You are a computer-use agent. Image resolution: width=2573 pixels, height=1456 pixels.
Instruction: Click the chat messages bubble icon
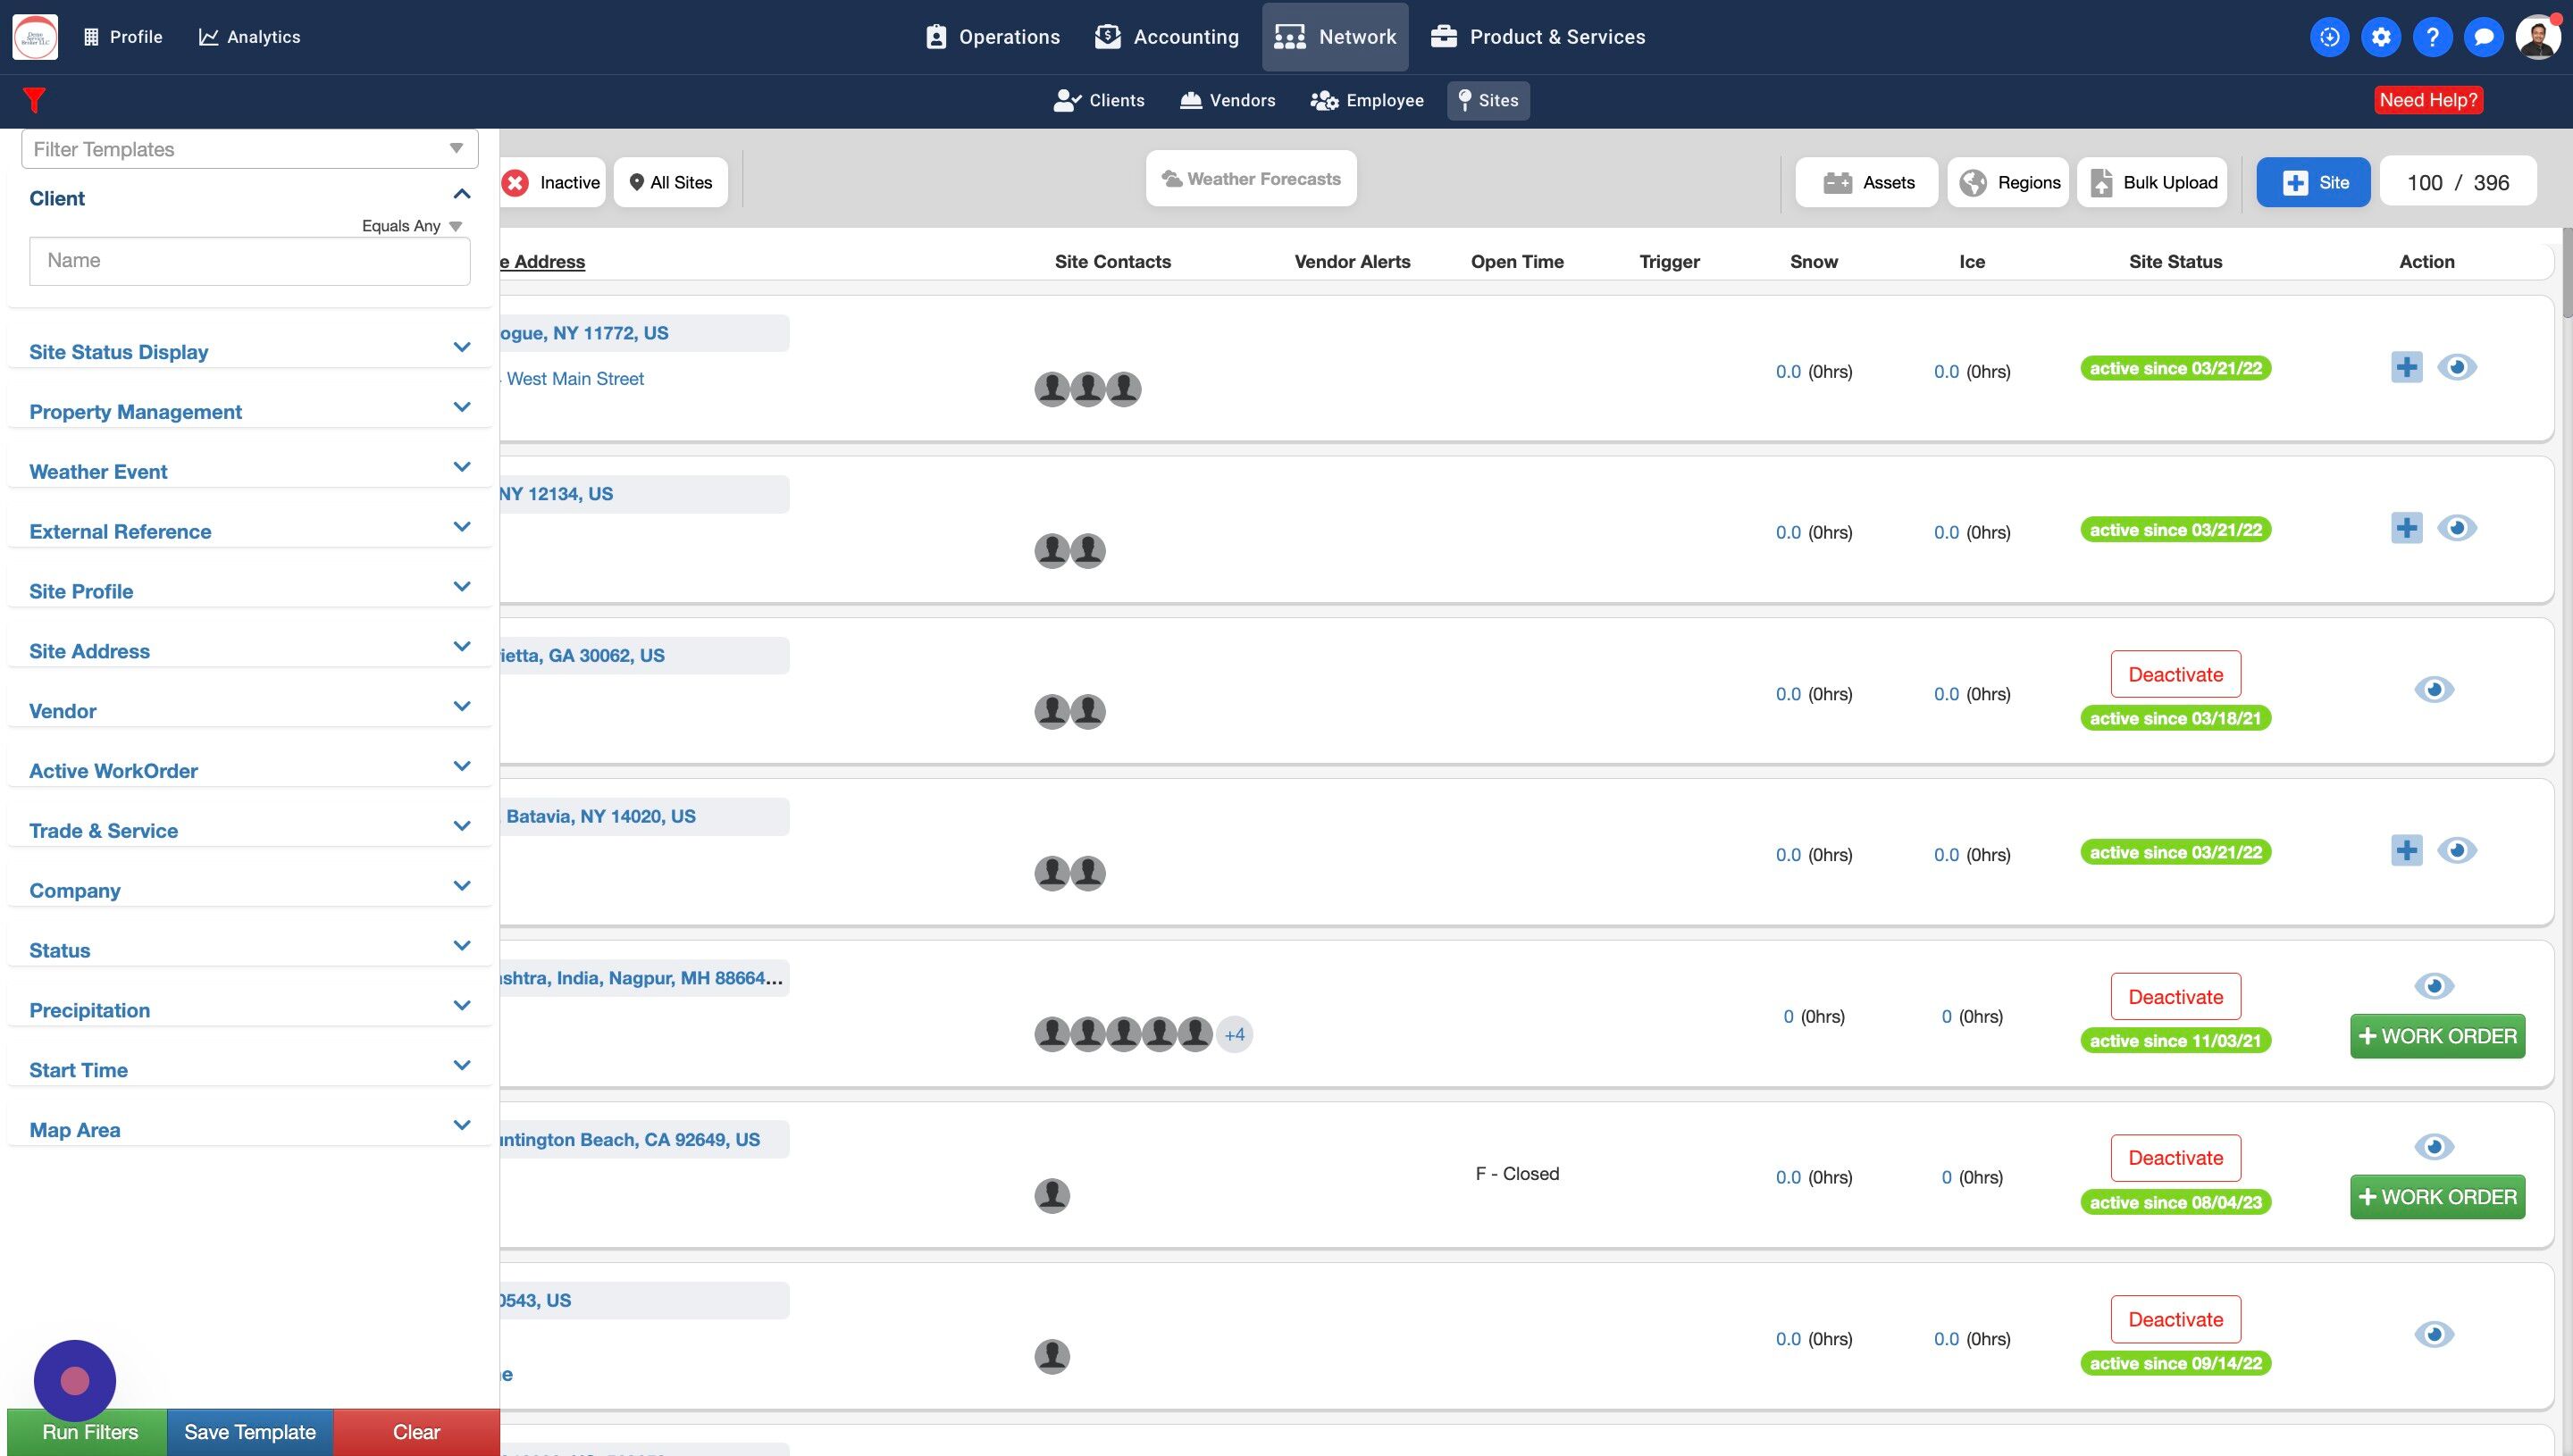coord(2483,37)
